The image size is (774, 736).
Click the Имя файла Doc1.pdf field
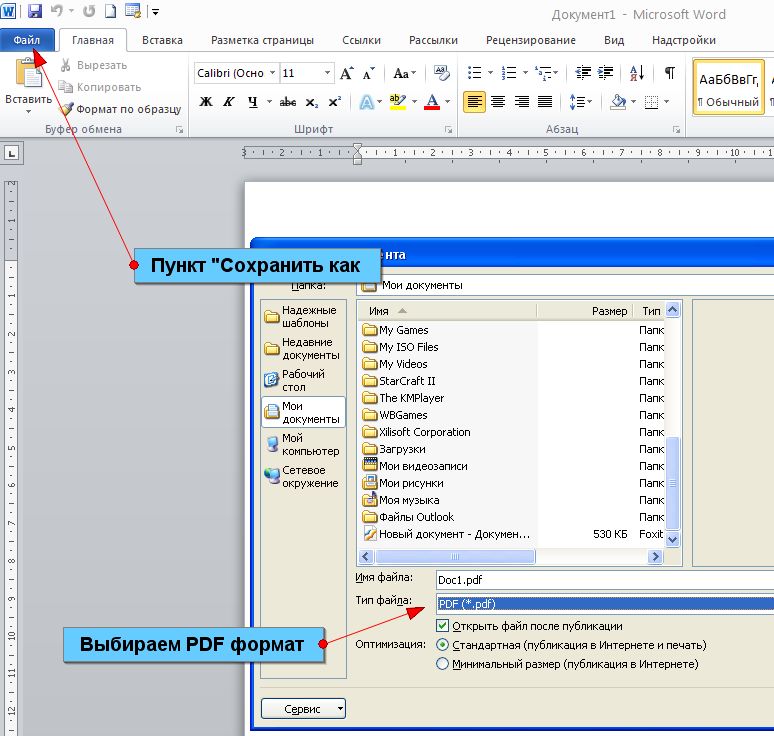tap(605, 580)
